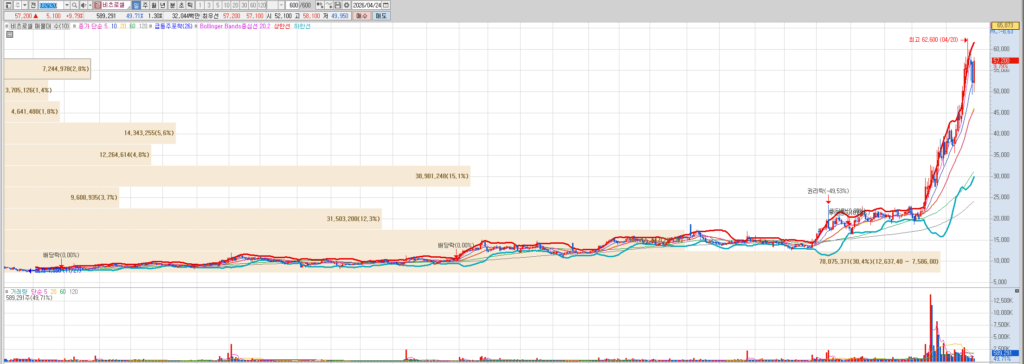The image size is (1024, 364).
Task: Click the 거래량 volume pane legend
Action: [18, 291]
